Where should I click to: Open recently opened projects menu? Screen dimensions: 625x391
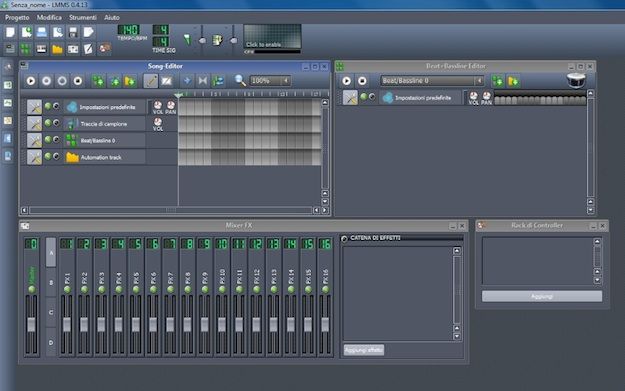point(58,32)
